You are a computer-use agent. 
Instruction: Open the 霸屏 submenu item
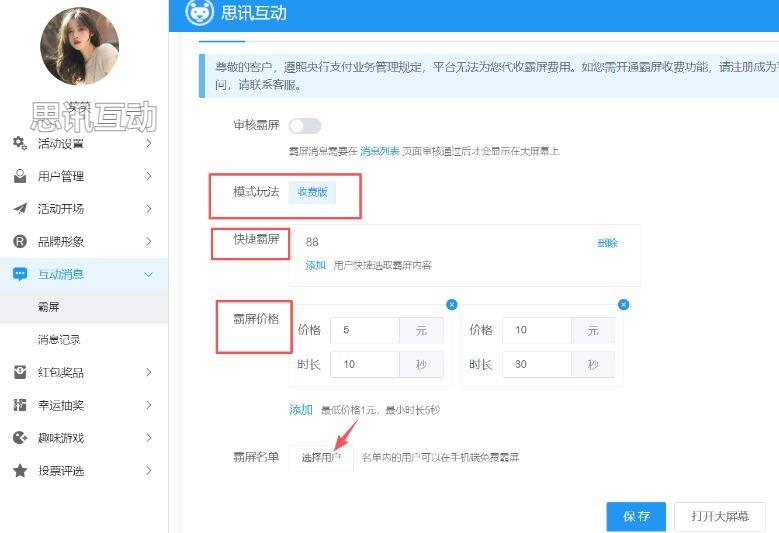[50, 307]
